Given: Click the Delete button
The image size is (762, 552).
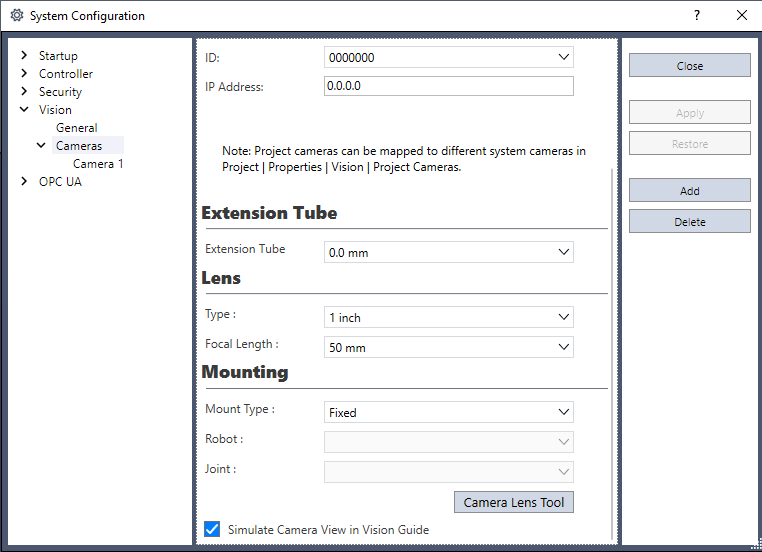Looking at the screenshot, I should [690, 222].
